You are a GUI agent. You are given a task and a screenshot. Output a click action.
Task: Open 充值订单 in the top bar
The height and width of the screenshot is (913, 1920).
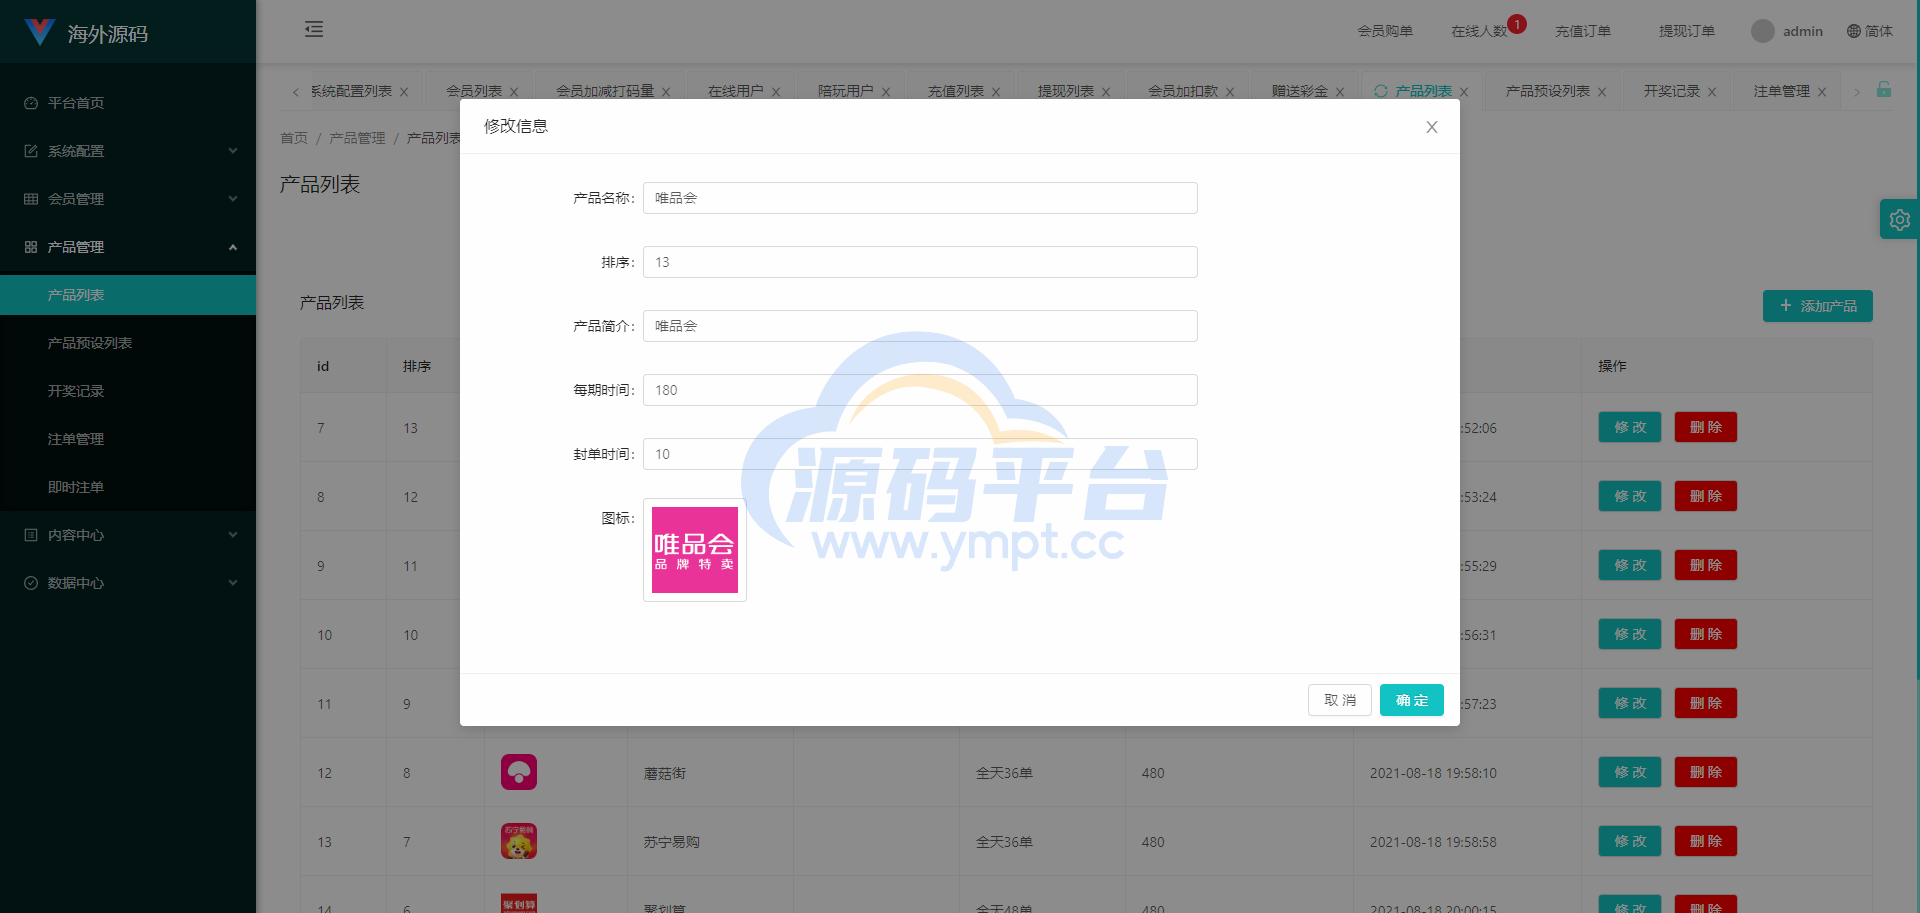point(1583,31)
